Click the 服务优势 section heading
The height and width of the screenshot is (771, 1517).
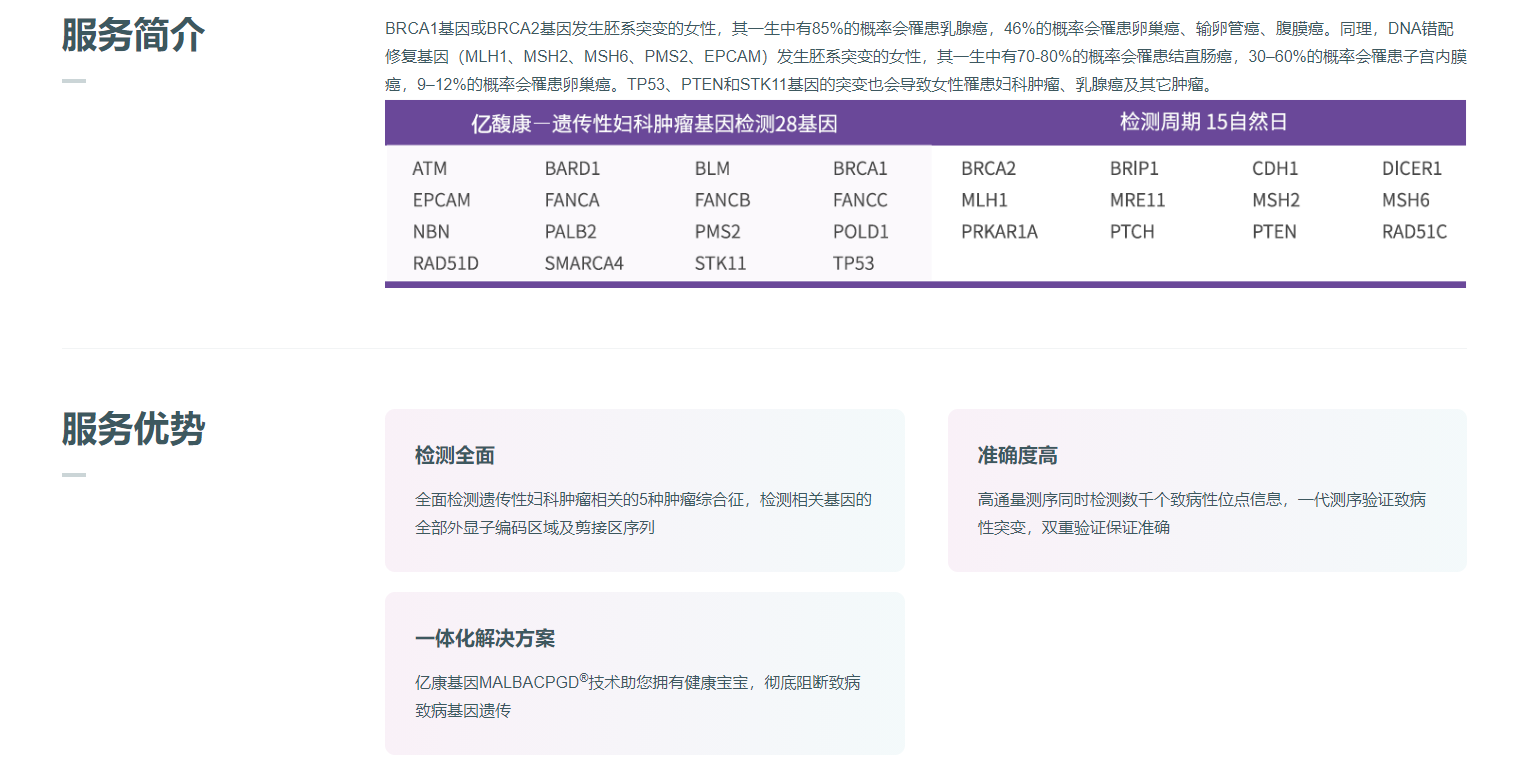(x=133, y=429)
